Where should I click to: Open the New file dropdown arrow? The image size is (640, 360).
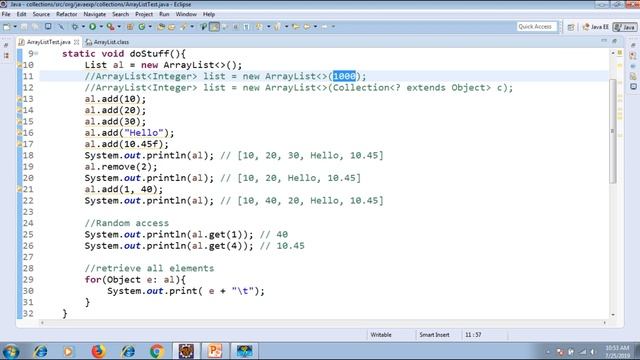click(x=15, y=27)
